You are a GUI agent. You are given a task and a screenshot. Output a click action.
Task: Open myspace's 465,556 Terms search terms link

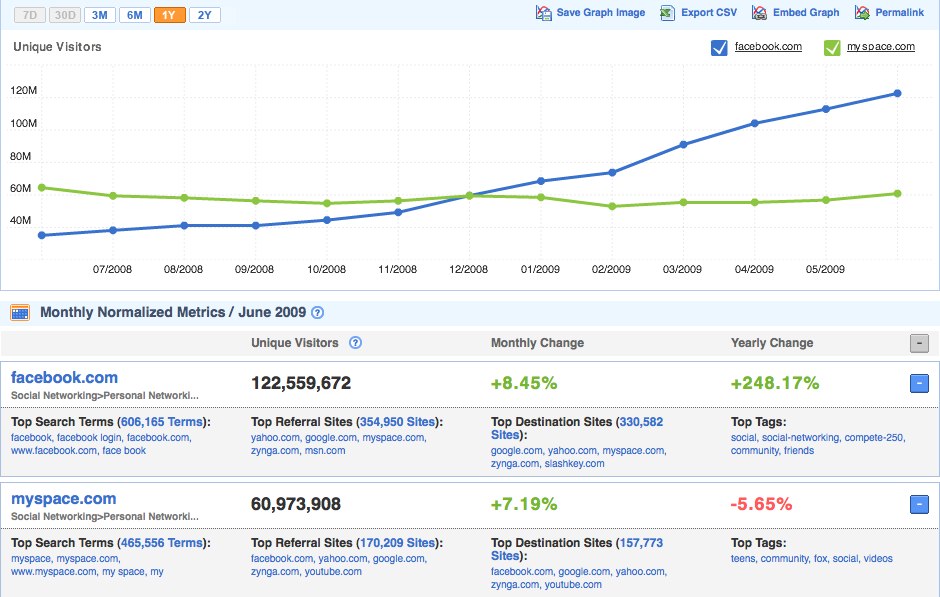[x=161, y=543]
